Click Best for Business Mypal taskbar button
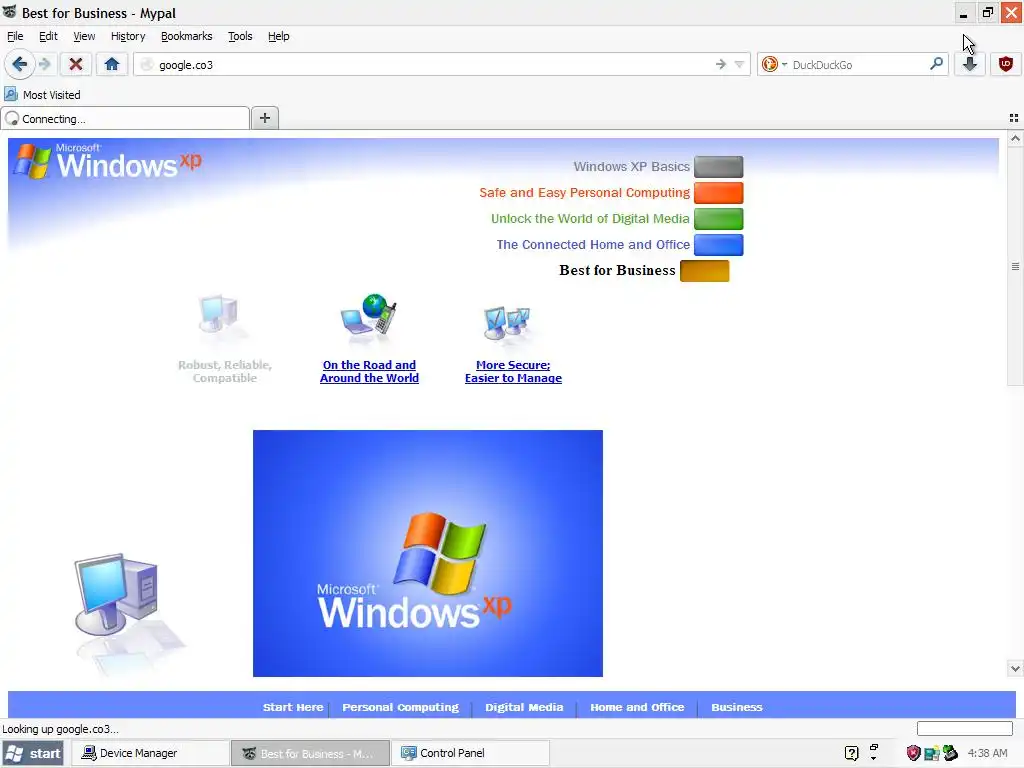 (x=310, y=753)
